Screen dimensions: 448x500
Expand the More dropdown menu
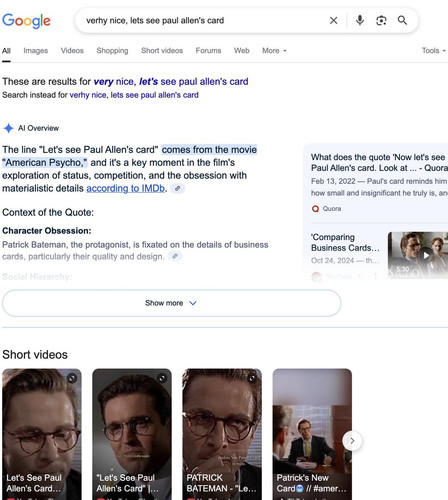[x=274, y=51]
